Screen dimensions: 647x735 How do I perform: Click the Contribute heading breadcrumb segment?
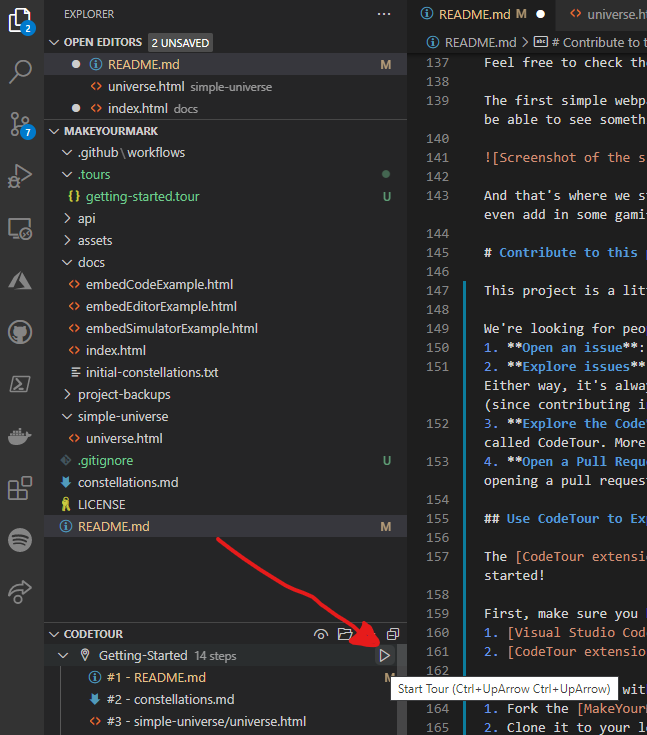coord(591,43)
